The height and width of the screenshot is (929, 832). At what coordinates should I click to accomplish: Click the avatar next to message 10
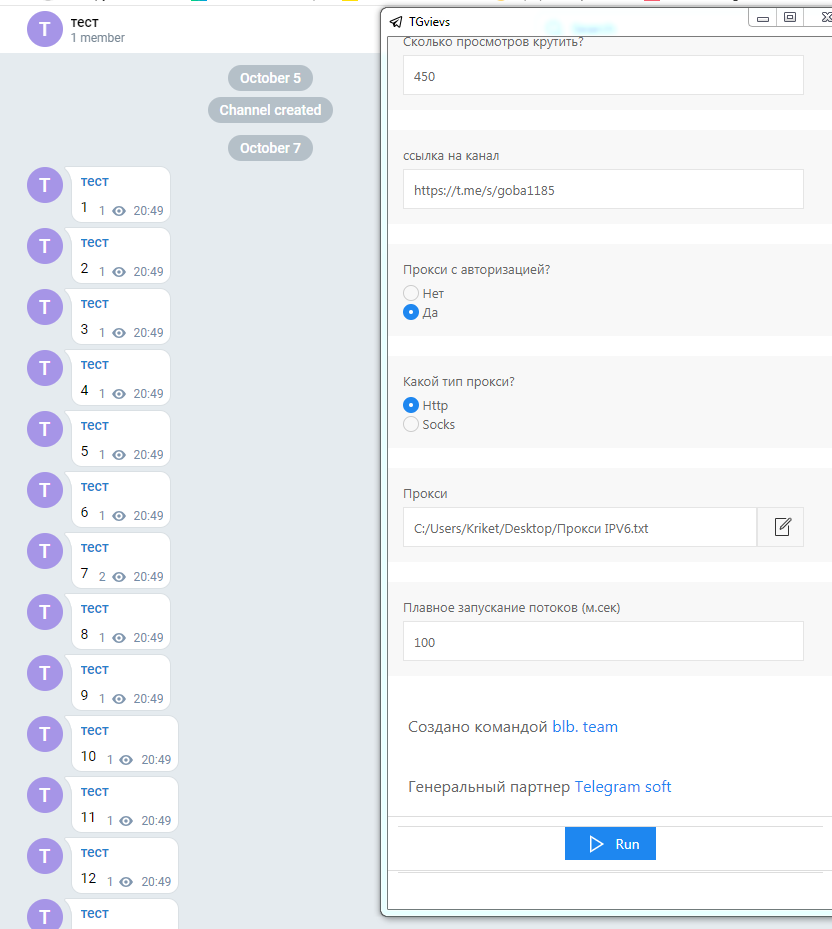pyautogui.click(x=45, y=735)
